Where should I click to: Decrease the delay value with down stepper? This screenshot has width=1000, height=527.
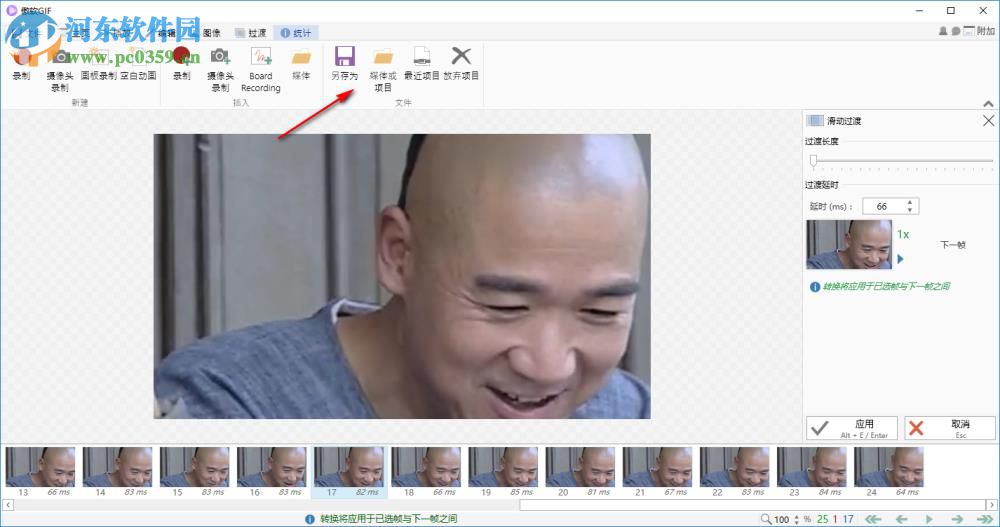[x=910, y=210]
